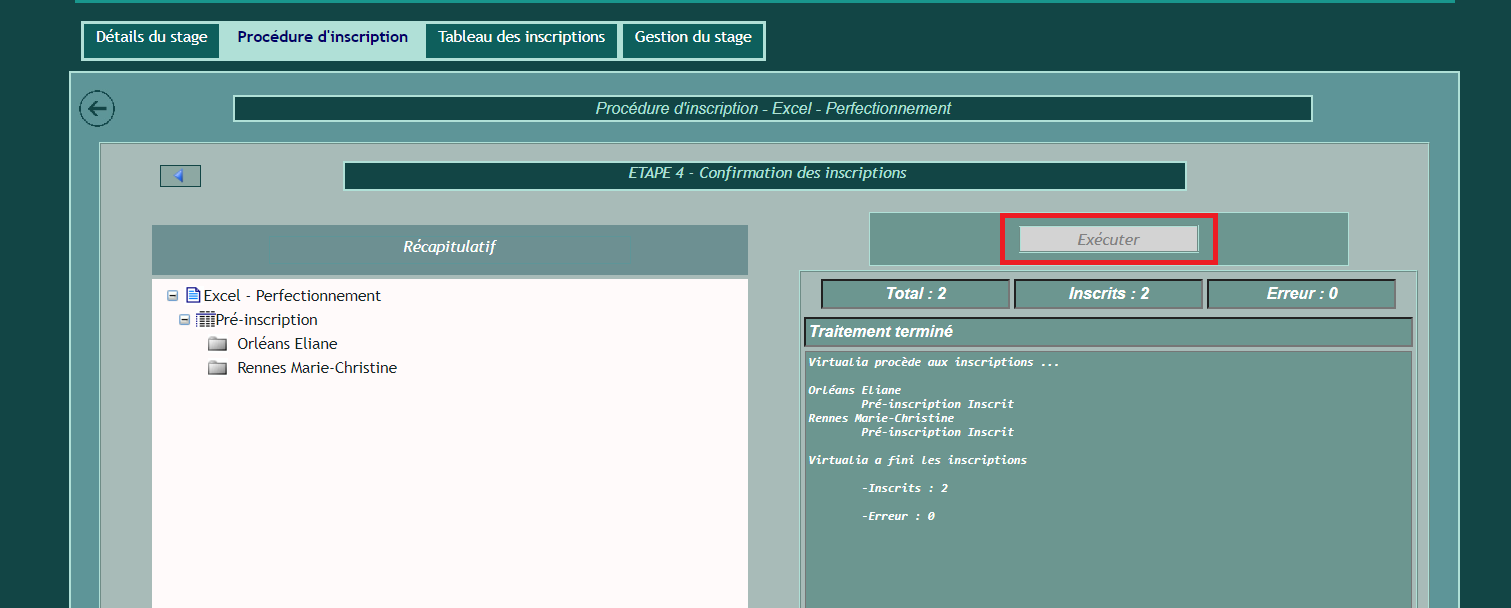This screenshot has width=1511, height=608.
Task: Click the grid icon next to Pré-inscription
Action: [x=205, y=320]
